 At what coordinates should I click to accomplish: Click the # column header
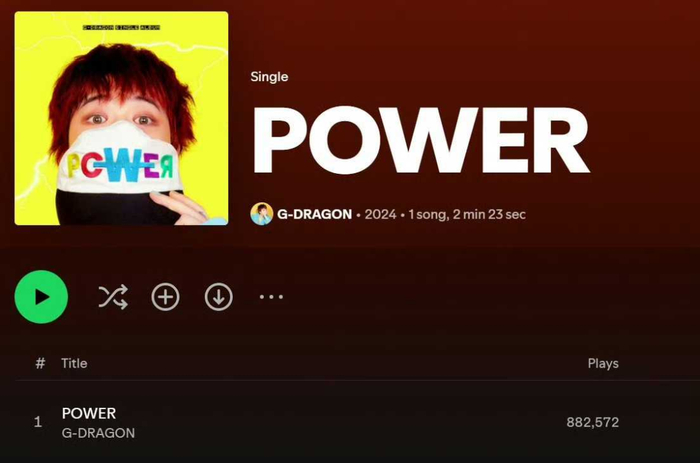[x=40, y=363]
